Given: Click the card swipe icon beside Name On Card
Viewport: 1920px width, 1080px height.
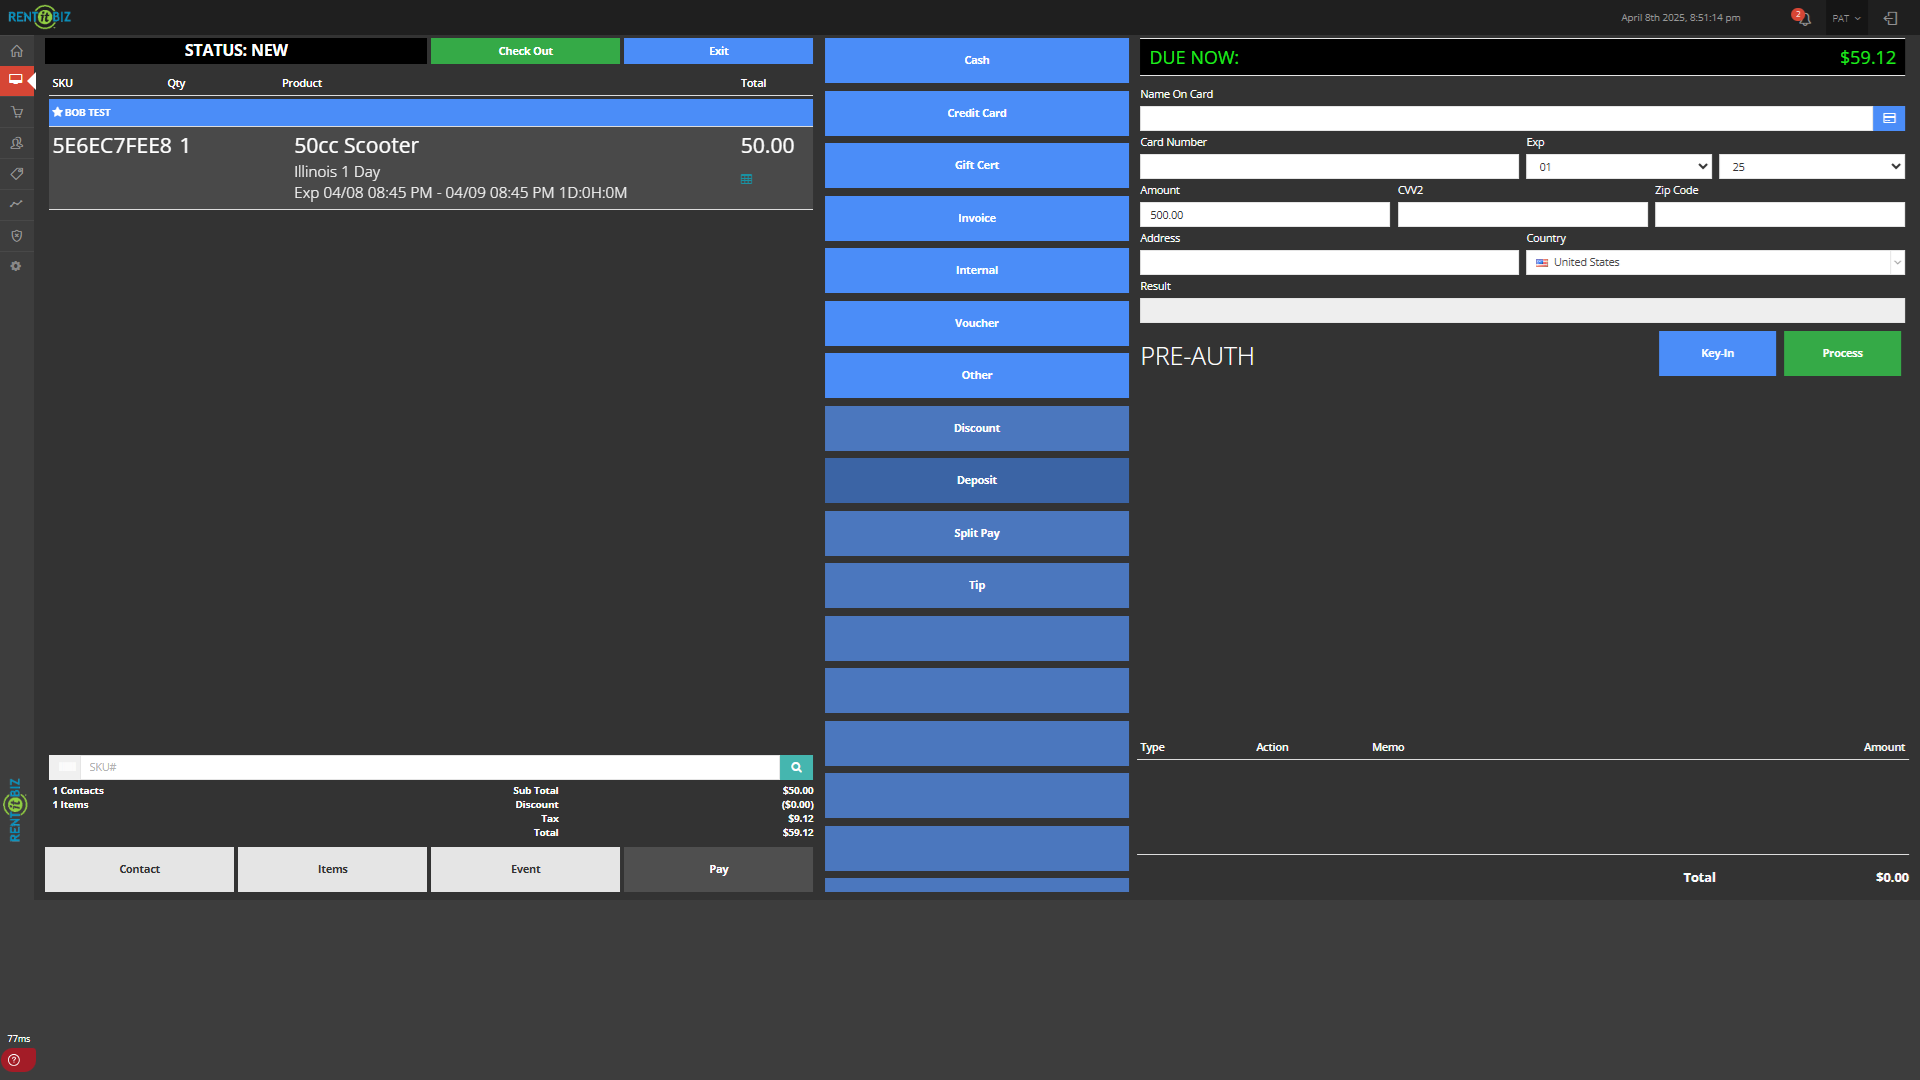Looking at the screenshot, I should (x=1888, y=118).
